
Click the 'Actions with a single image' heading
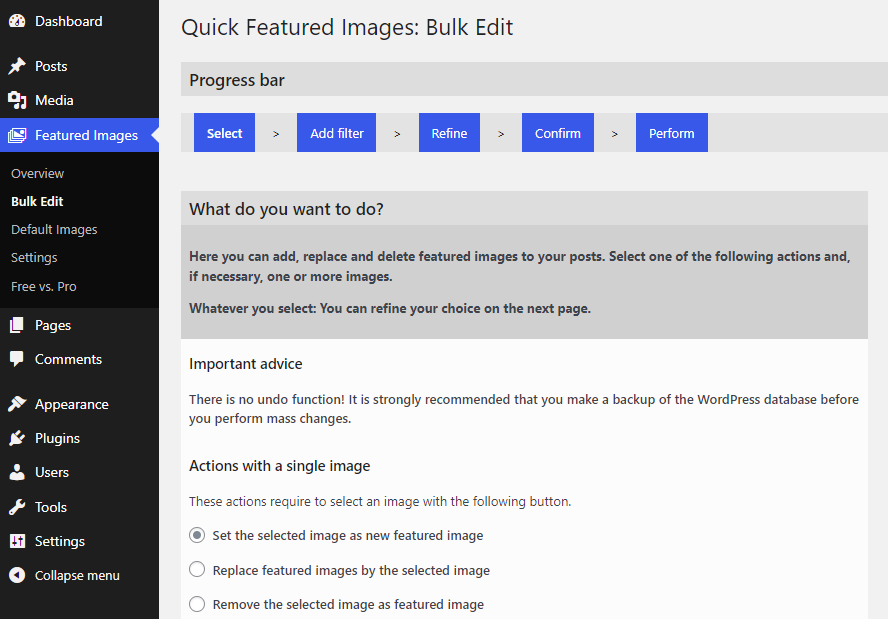[x=280, y=466]
